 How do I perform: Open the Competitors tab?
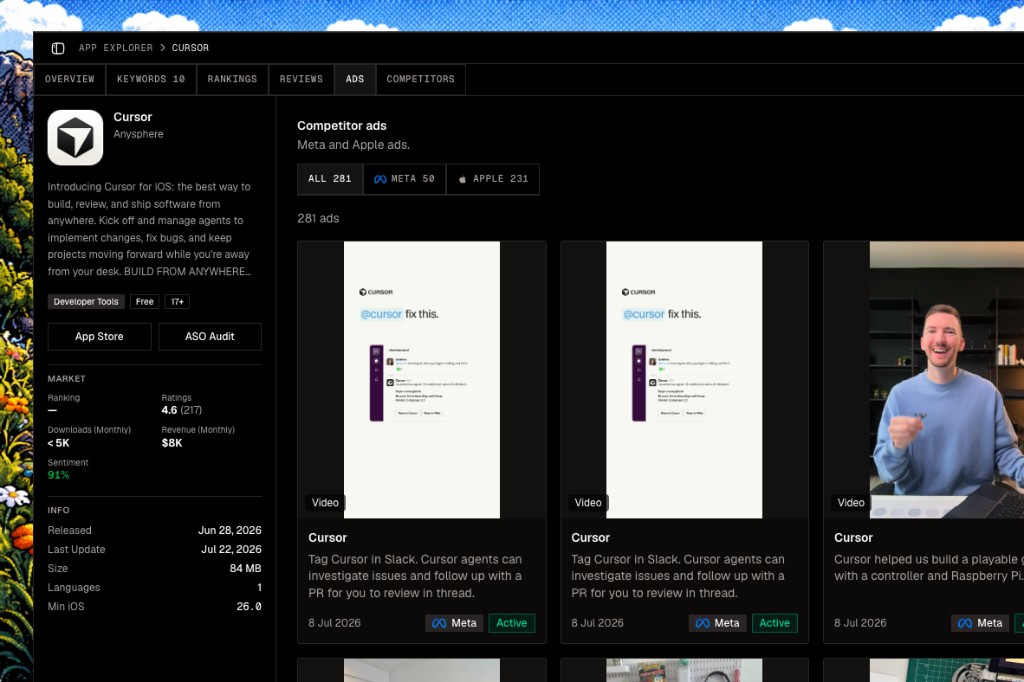pyautogui.click(x=421, y=79)
